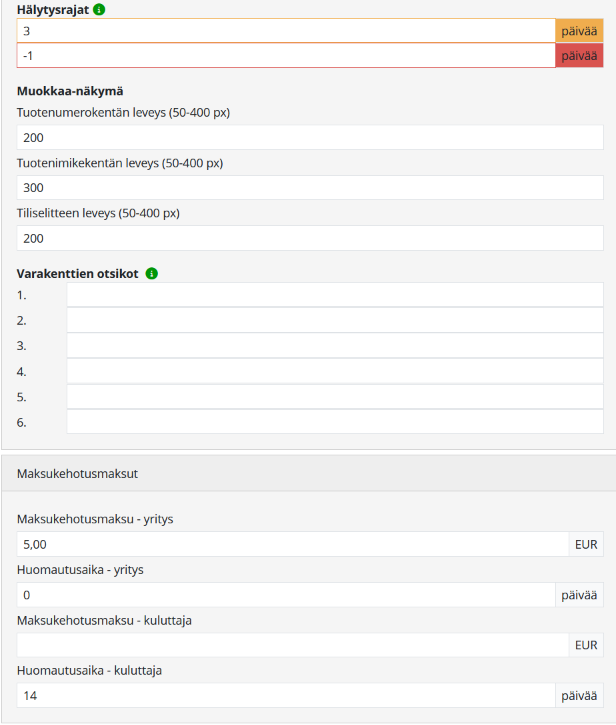Select Varakenttien otsikot field 2
This screenshot has width=616, height=725.
point(334,320)
